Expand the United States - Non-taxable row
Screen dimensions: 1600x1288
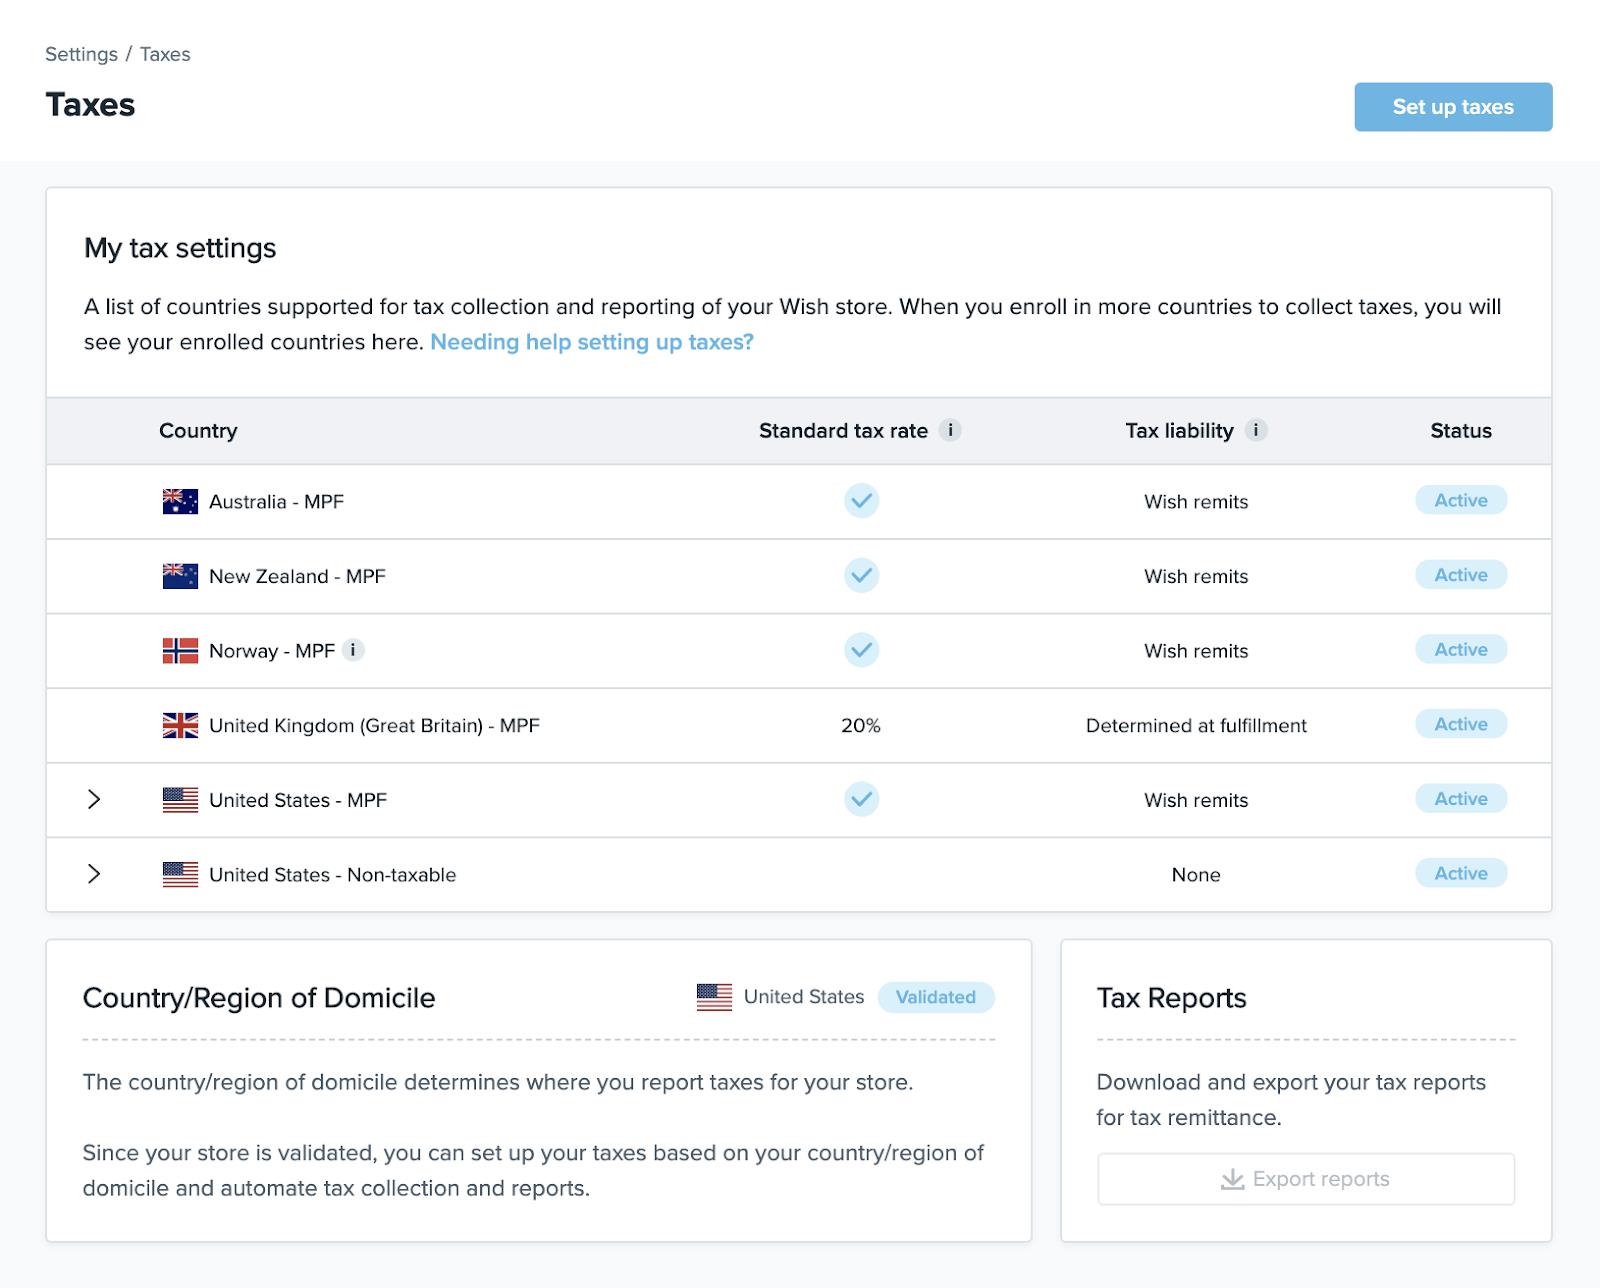click(94, 874)
